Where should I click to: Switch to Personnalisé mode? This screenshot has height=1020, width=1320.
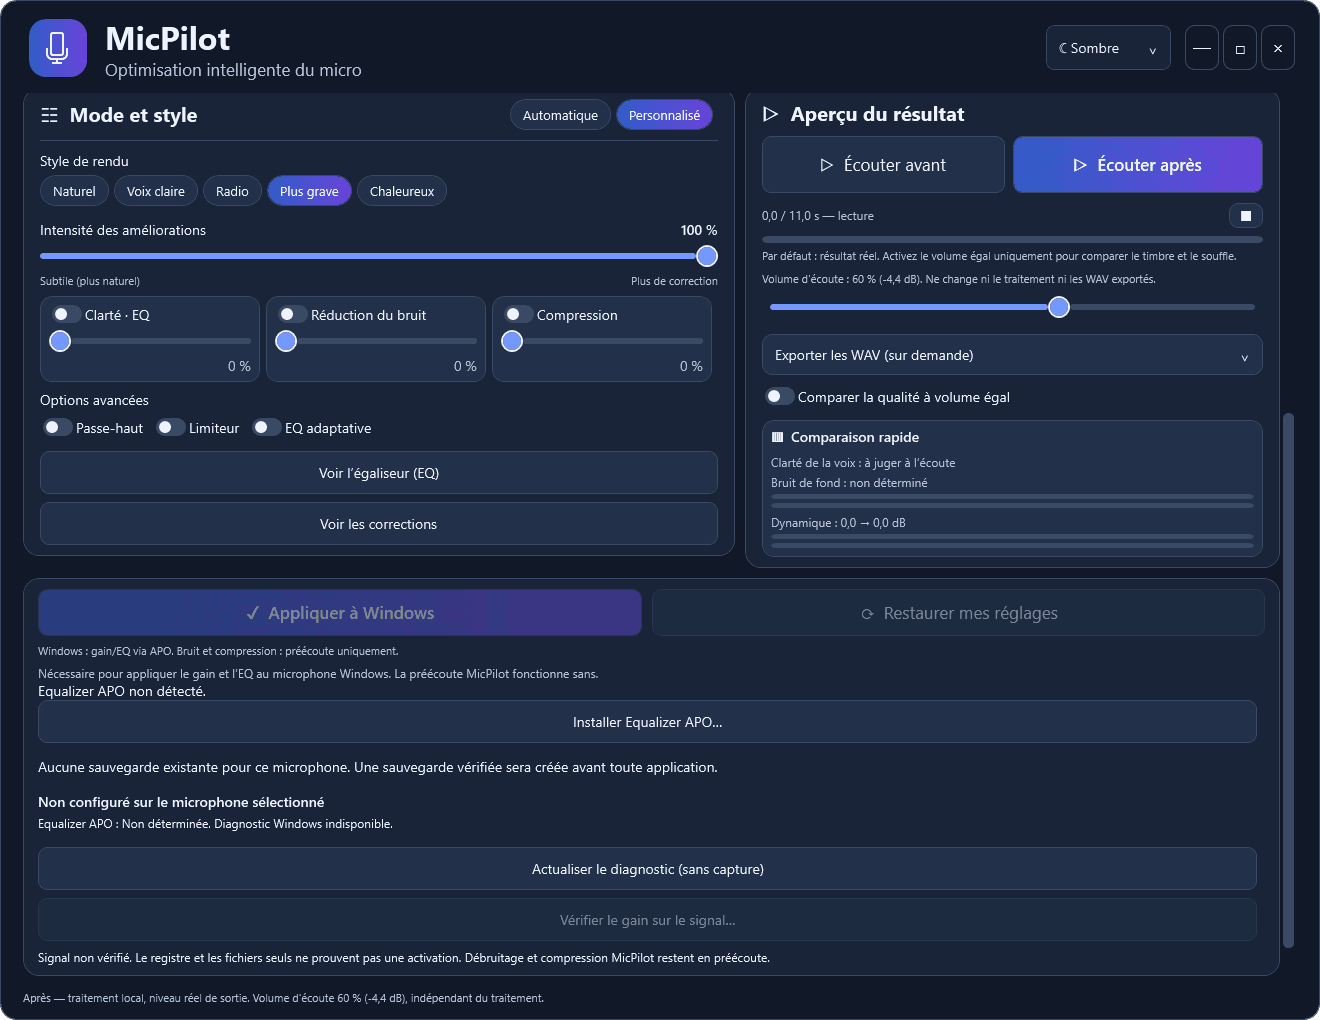click(x=664, y=115)
